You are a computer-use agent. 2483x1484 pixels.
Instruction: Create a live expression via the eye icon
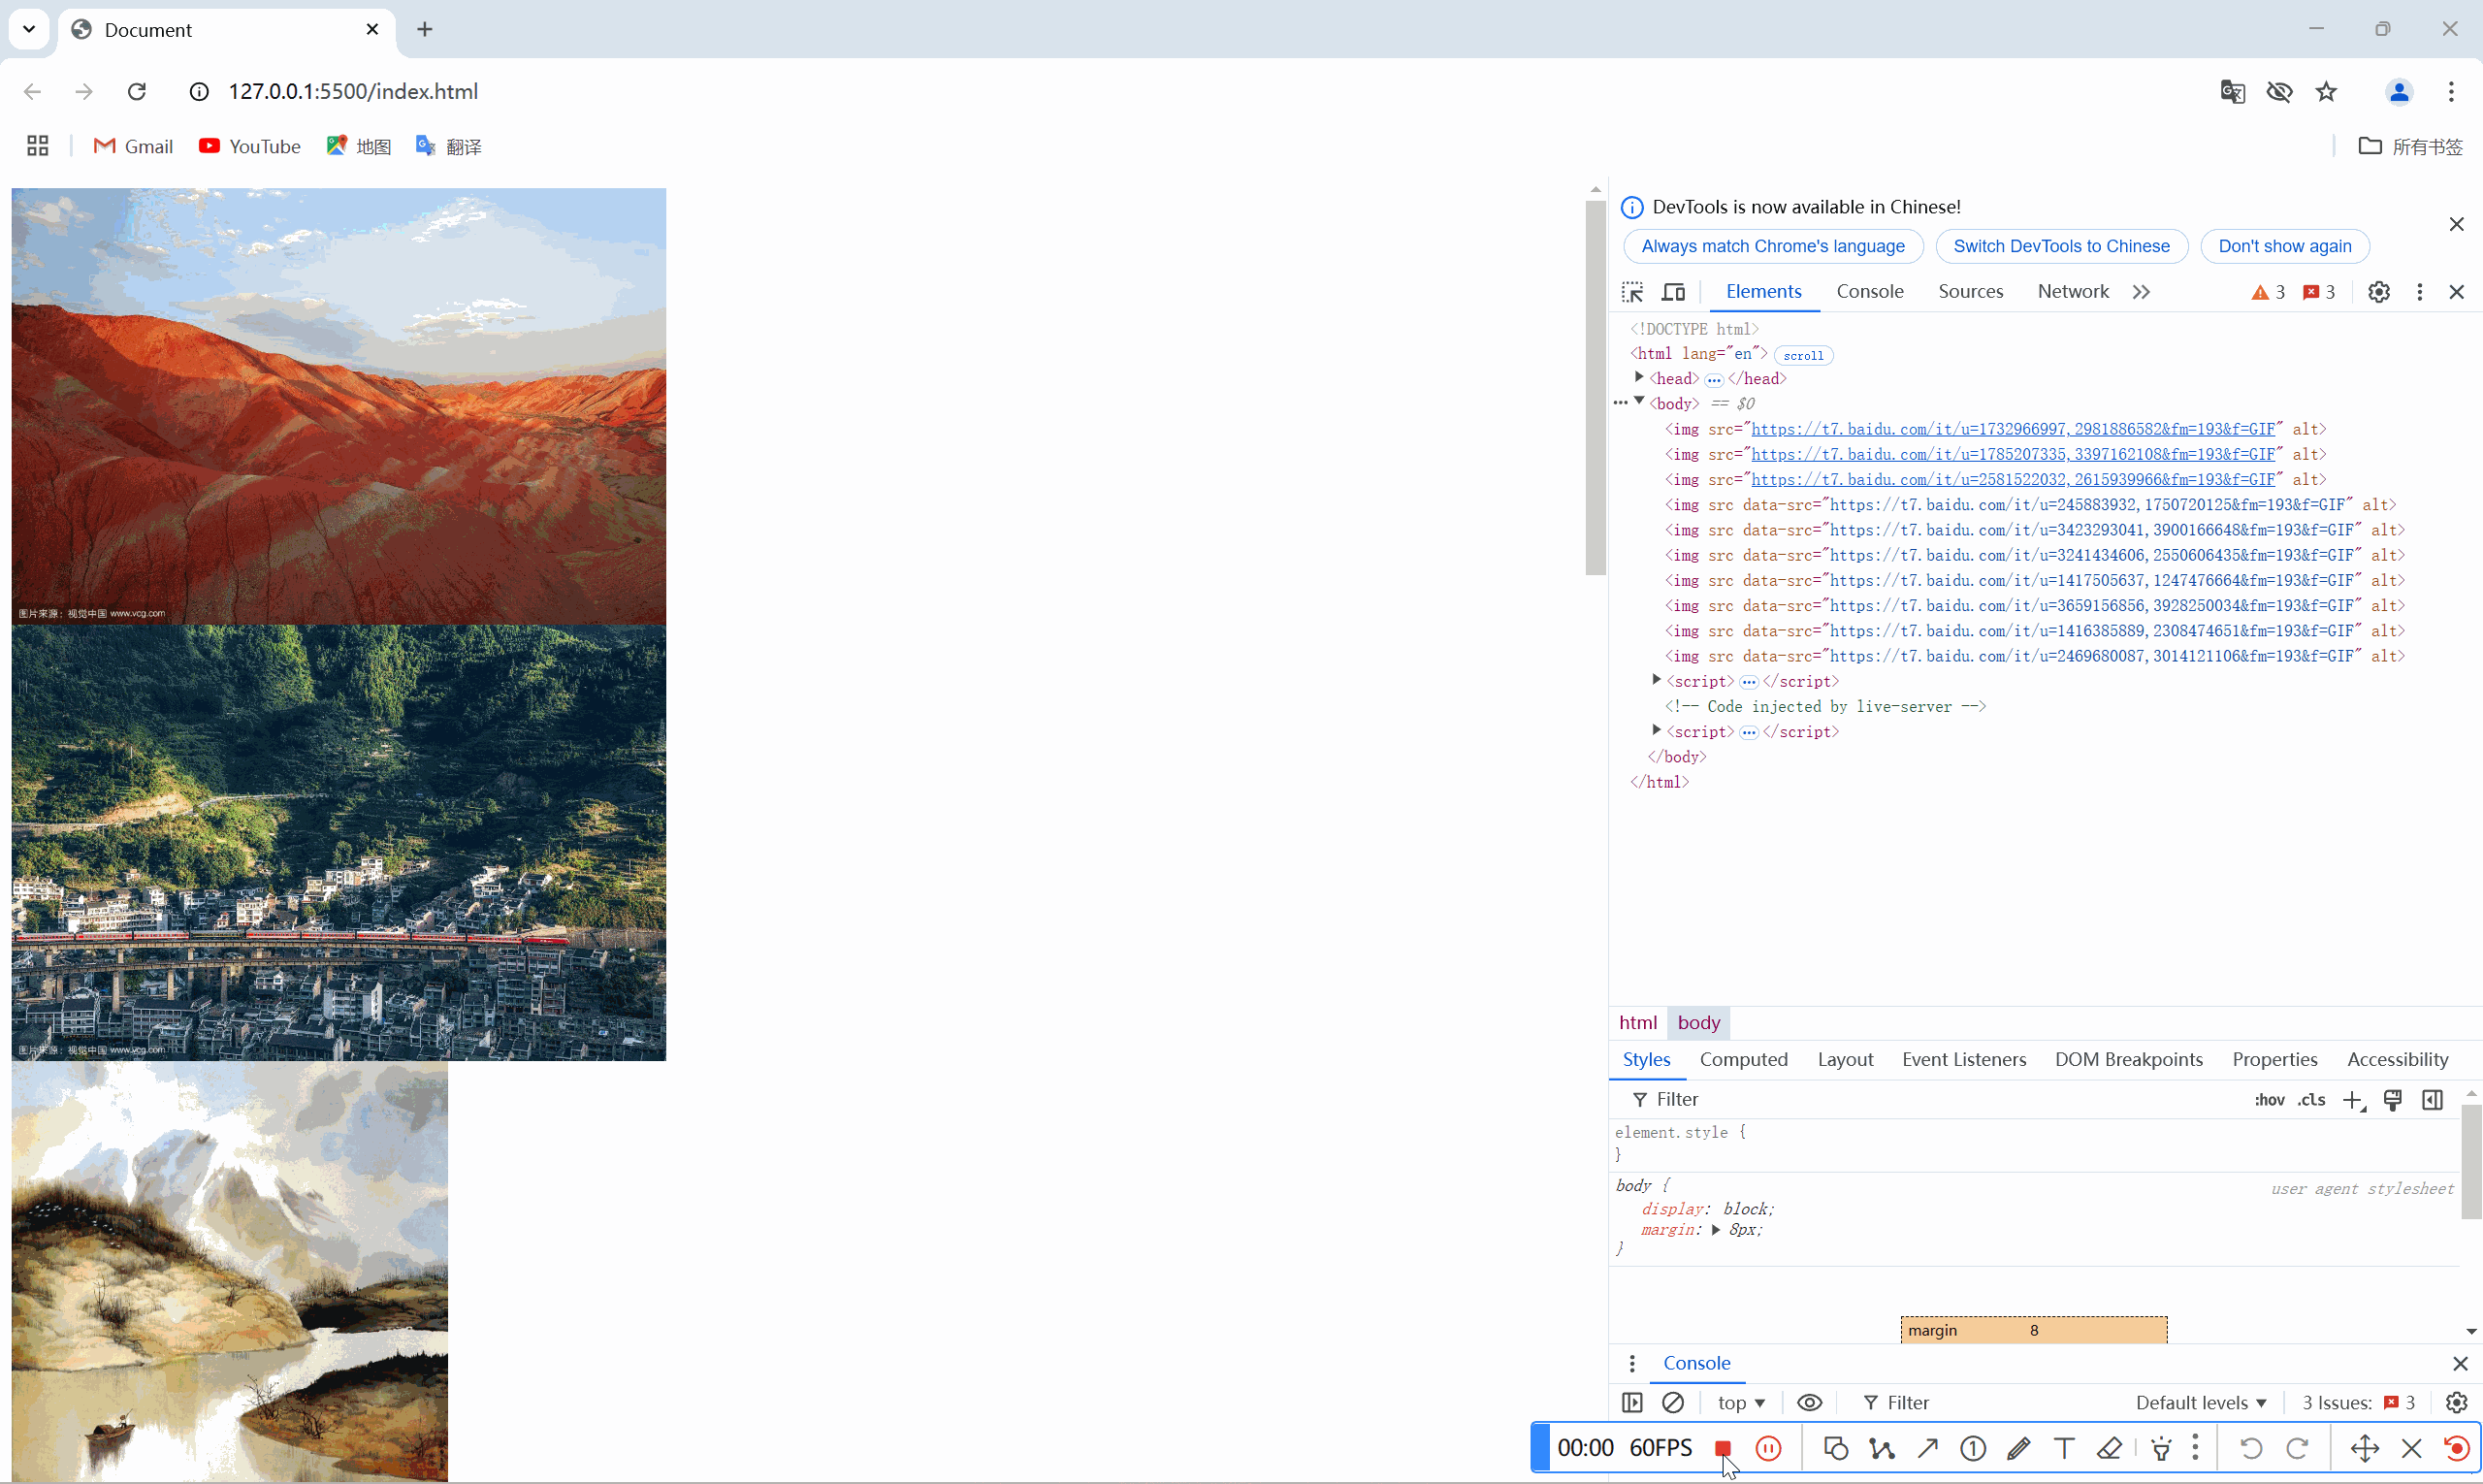click(x=1810, y=1402)
